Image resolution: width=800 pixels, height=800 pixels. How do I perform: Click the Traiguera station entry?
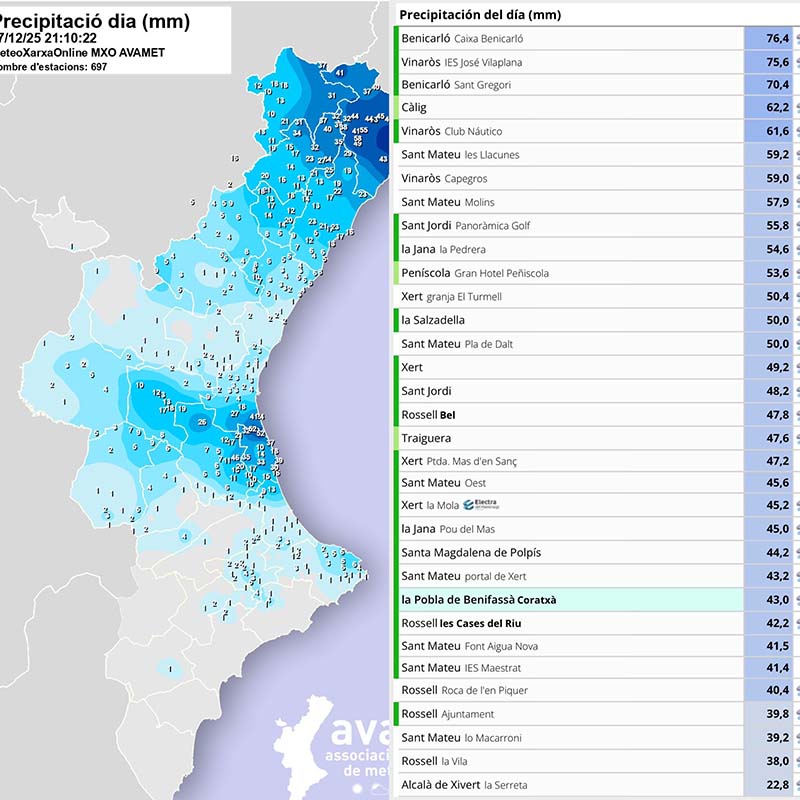(x=426, y=438)
